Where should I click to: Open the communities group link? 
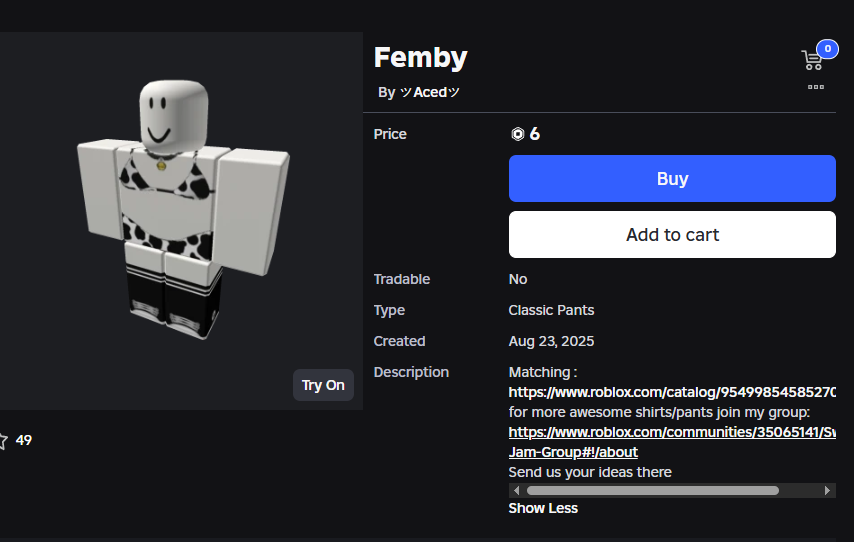tap(672, 432)
